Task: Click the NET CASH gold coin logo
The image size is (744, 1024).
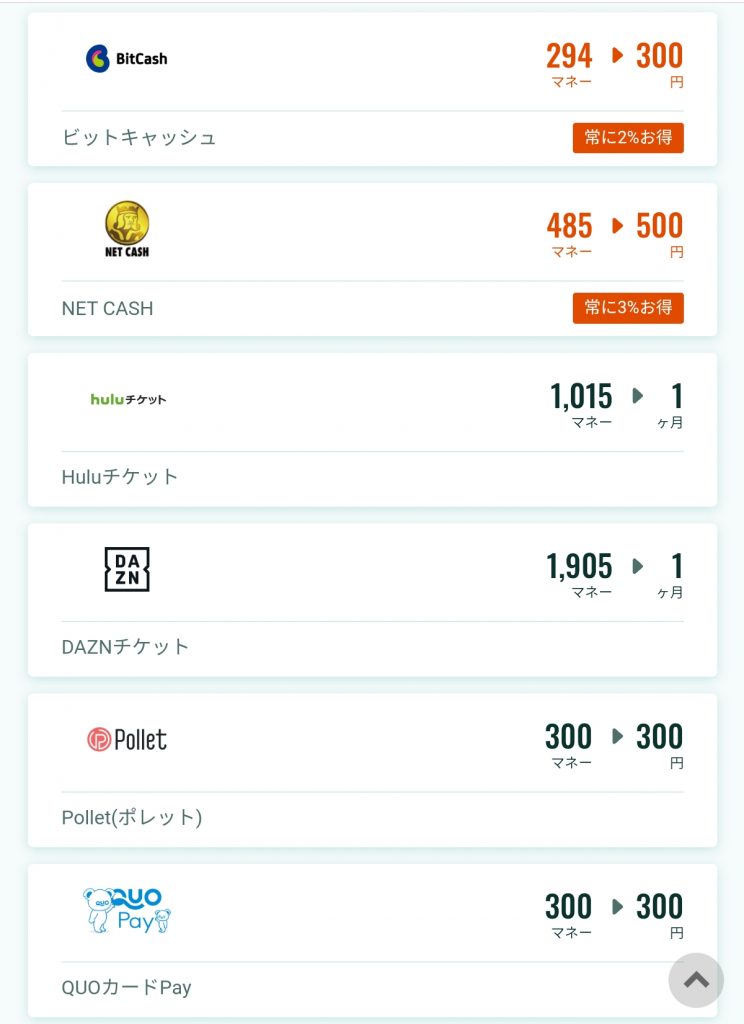Action: point(127,229)
